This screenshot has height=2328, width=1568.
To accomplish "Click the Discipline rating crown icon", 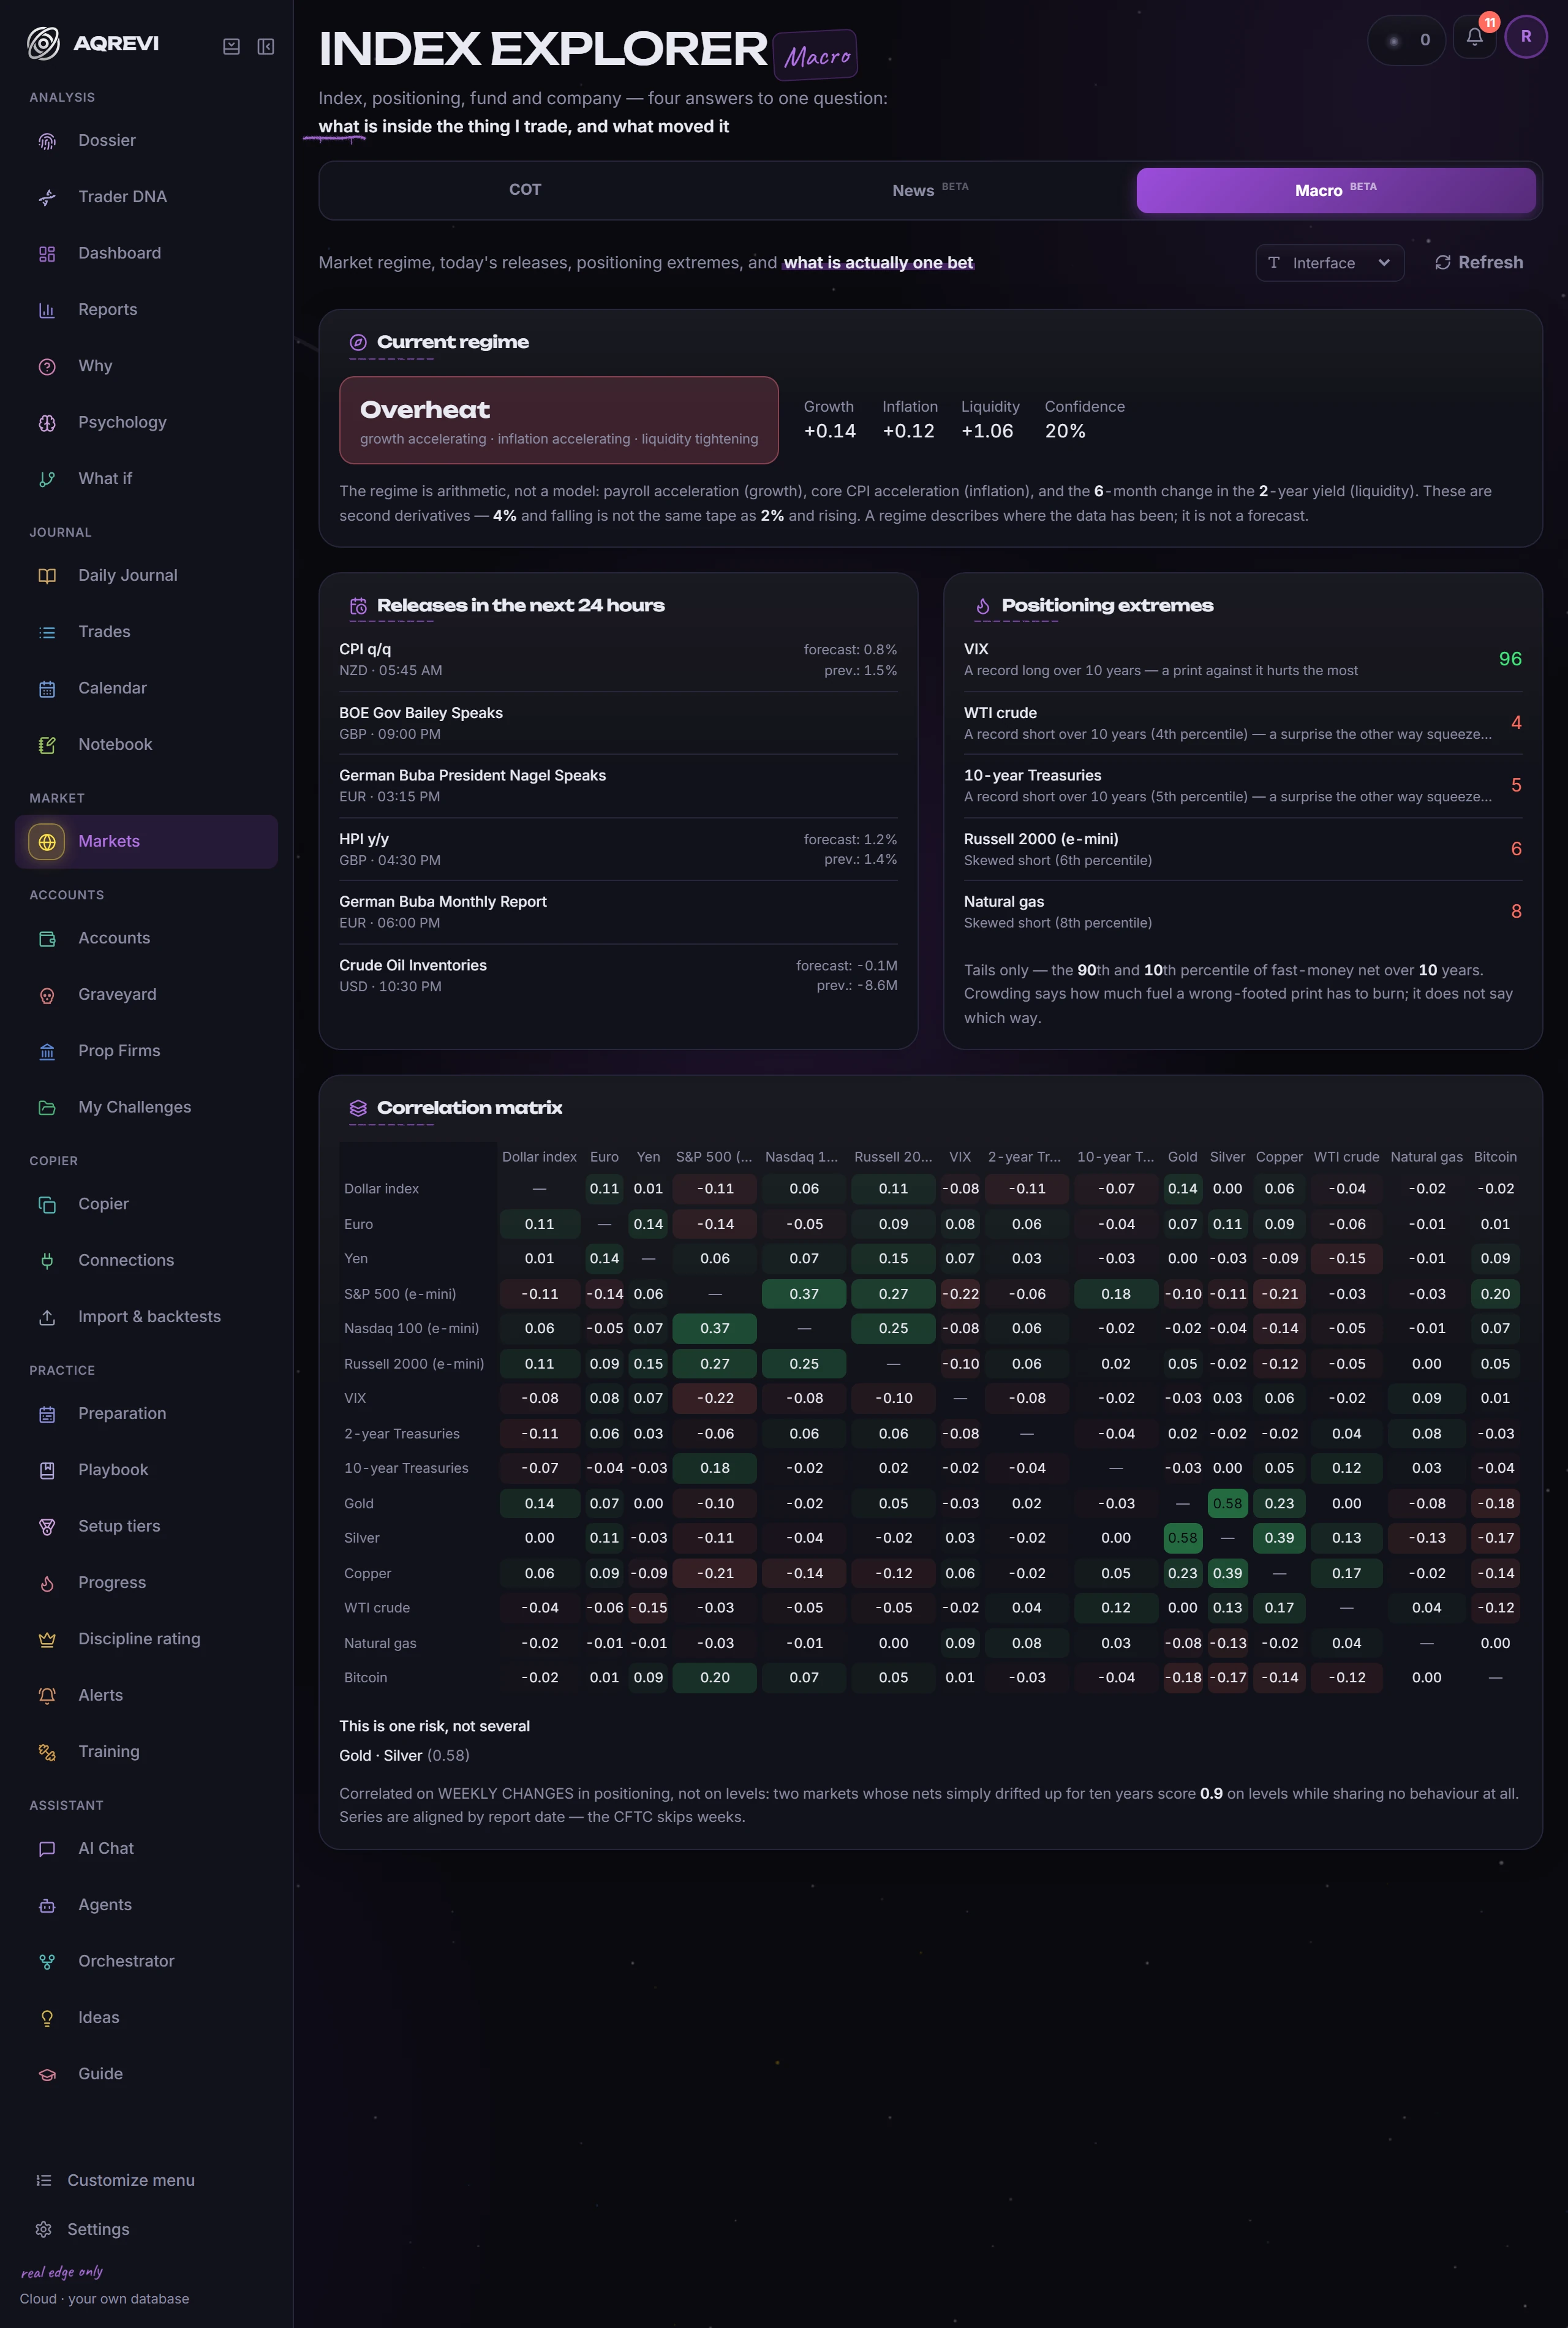I will (x=47, y=1639).
